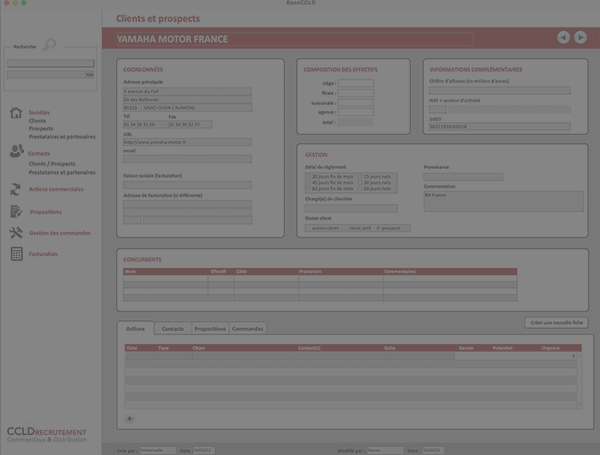This screenshot has height=455, width=600.
Task: Click the agence effectif field
Action: 355,112
